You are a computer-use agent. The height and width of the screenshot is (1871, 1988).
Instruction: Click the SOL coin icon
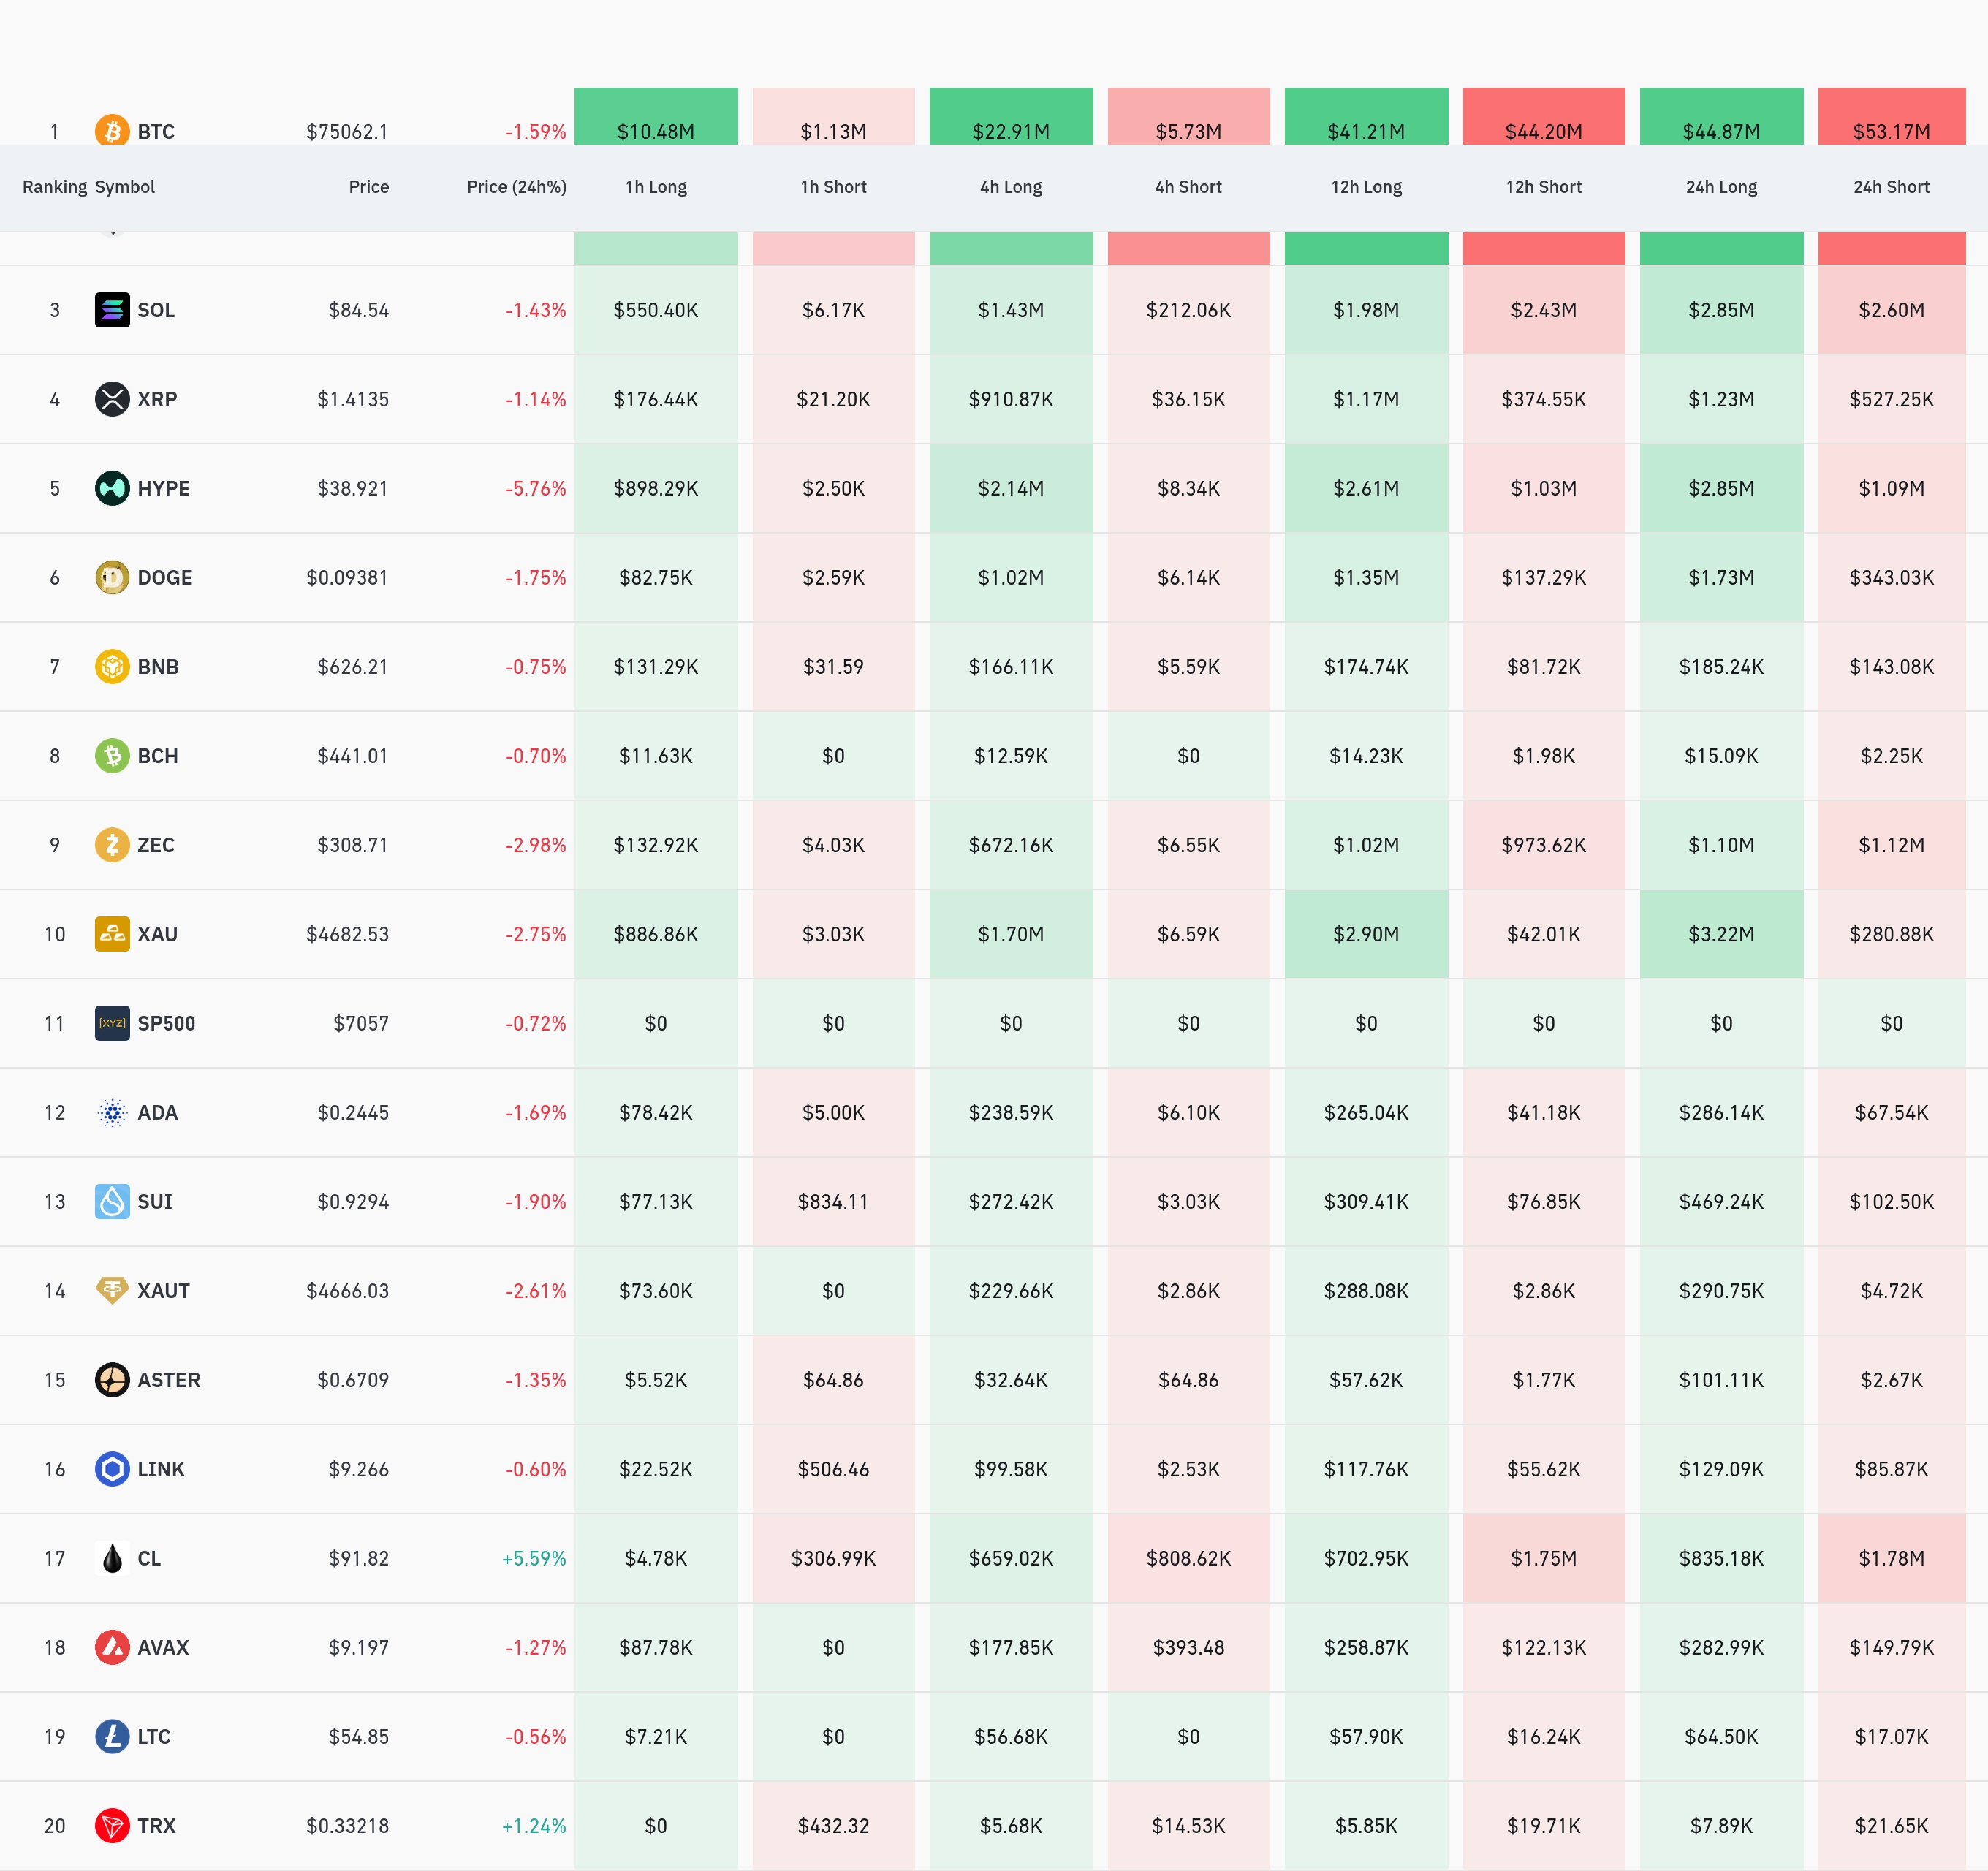(112, 310)
